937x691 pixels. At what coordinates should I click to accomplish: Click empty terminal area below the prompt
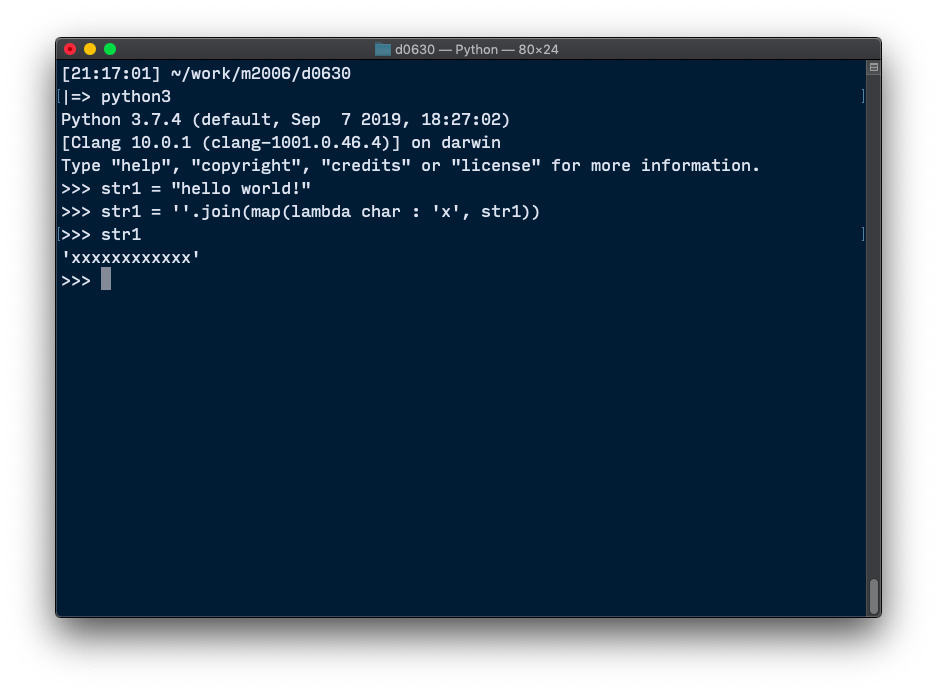460,448
